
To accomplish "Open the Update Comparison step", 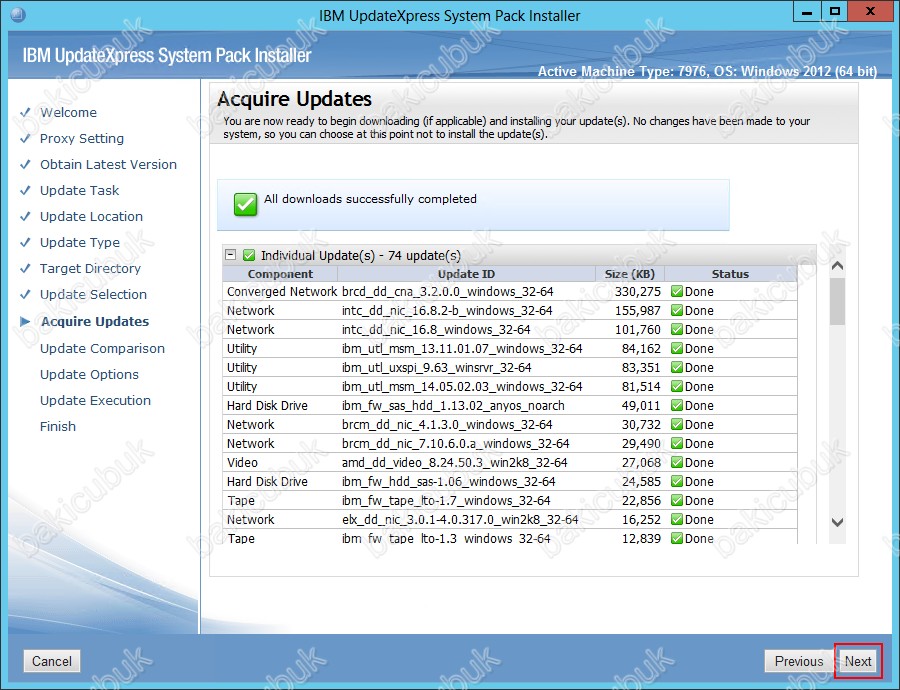I will (x=102, y=348).
